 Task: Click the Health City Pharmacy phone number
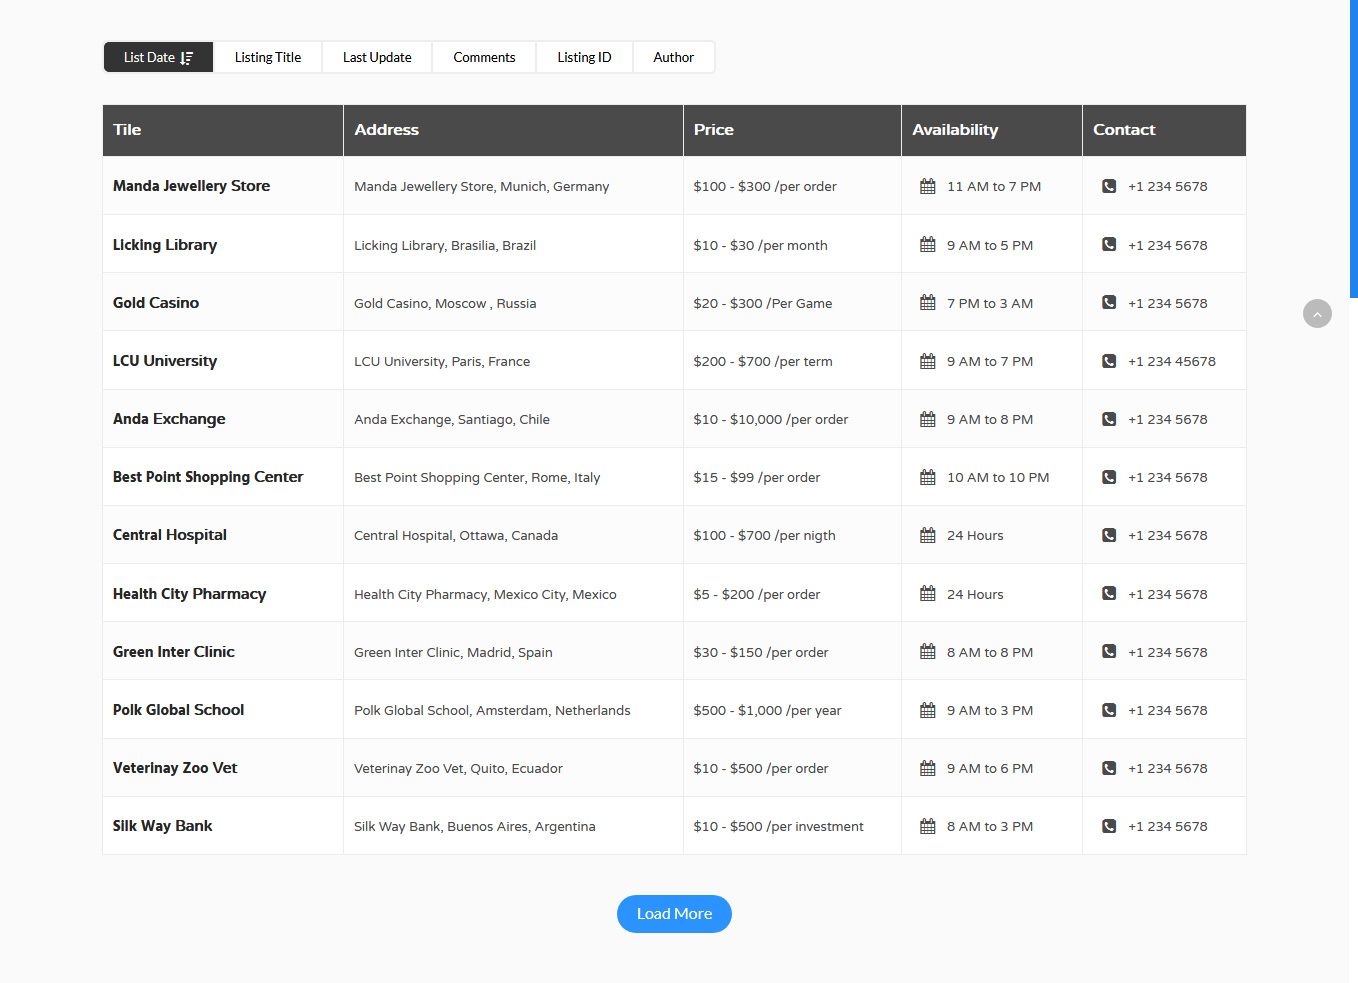(1167, 594)
